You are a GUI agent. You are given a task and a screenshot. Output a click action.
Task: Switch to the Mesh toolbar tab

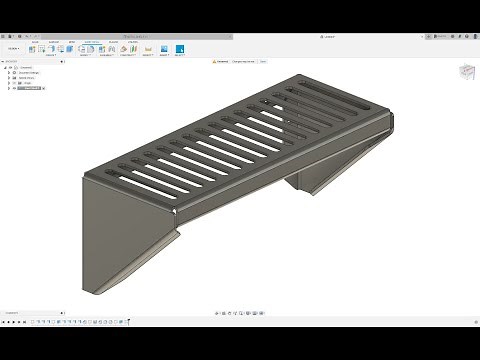point(72,42)
